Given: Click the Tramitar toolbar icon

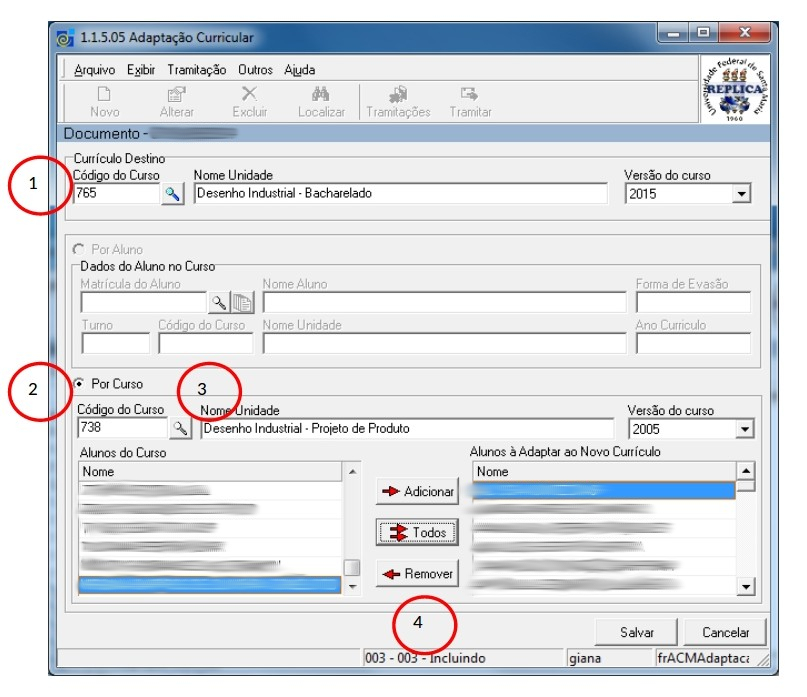Looking at the screenshot, I should click(x=469, y=96).
